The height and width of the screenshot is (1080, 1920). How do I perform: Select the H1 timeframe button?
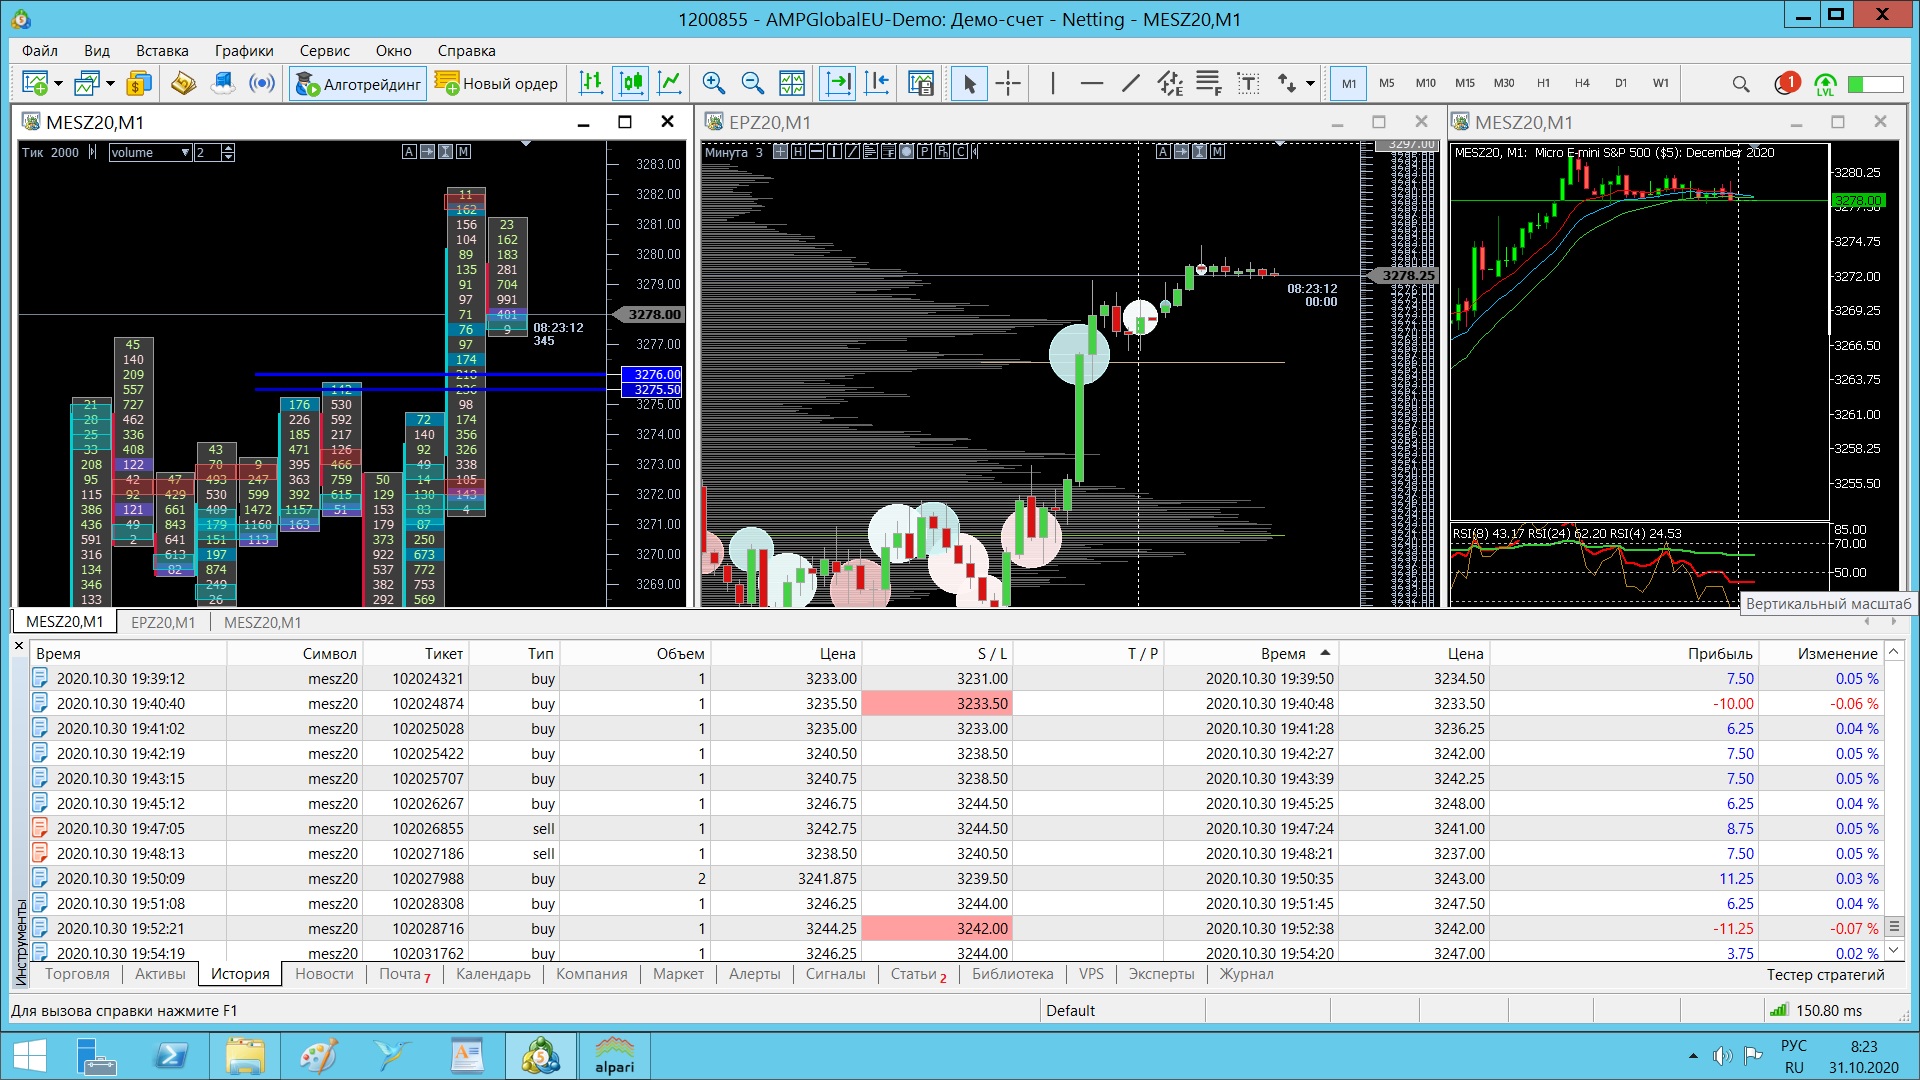(x=1543, y=84)
